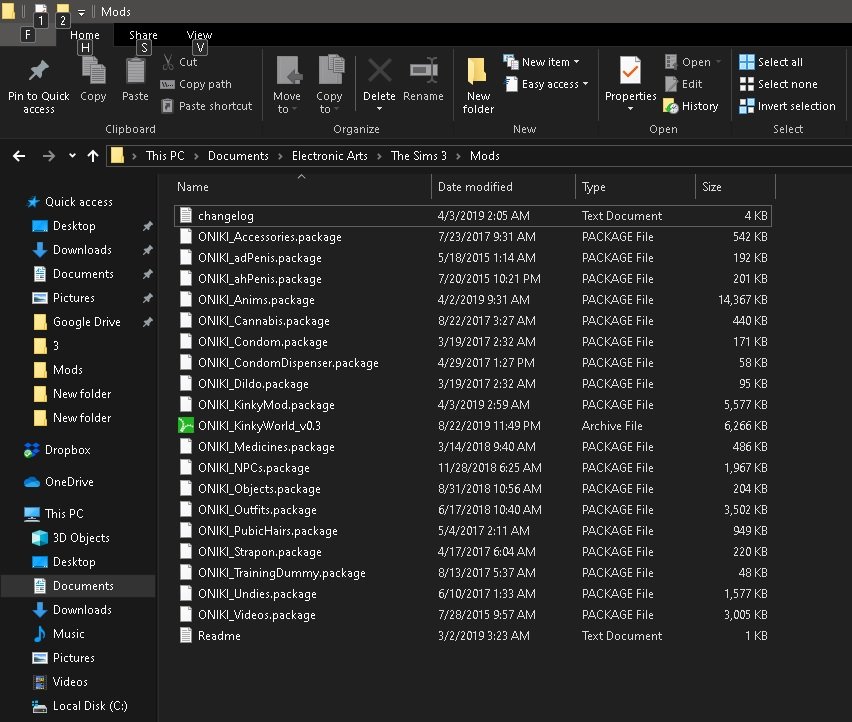
Task: Switch to the View ribbon tab
Action: pyautogui.click(x=199, y=35)
